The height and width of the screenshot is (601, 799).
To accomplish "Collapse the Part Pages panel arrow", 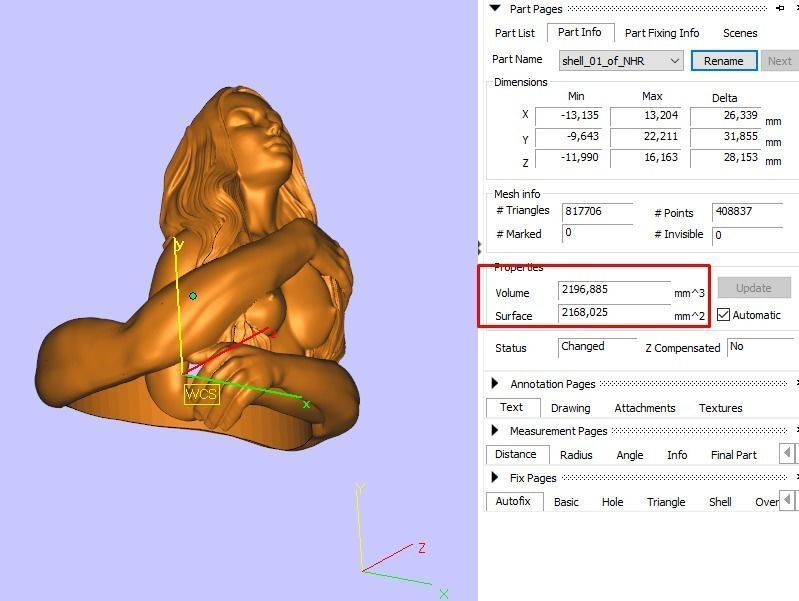I will (495, 8).
